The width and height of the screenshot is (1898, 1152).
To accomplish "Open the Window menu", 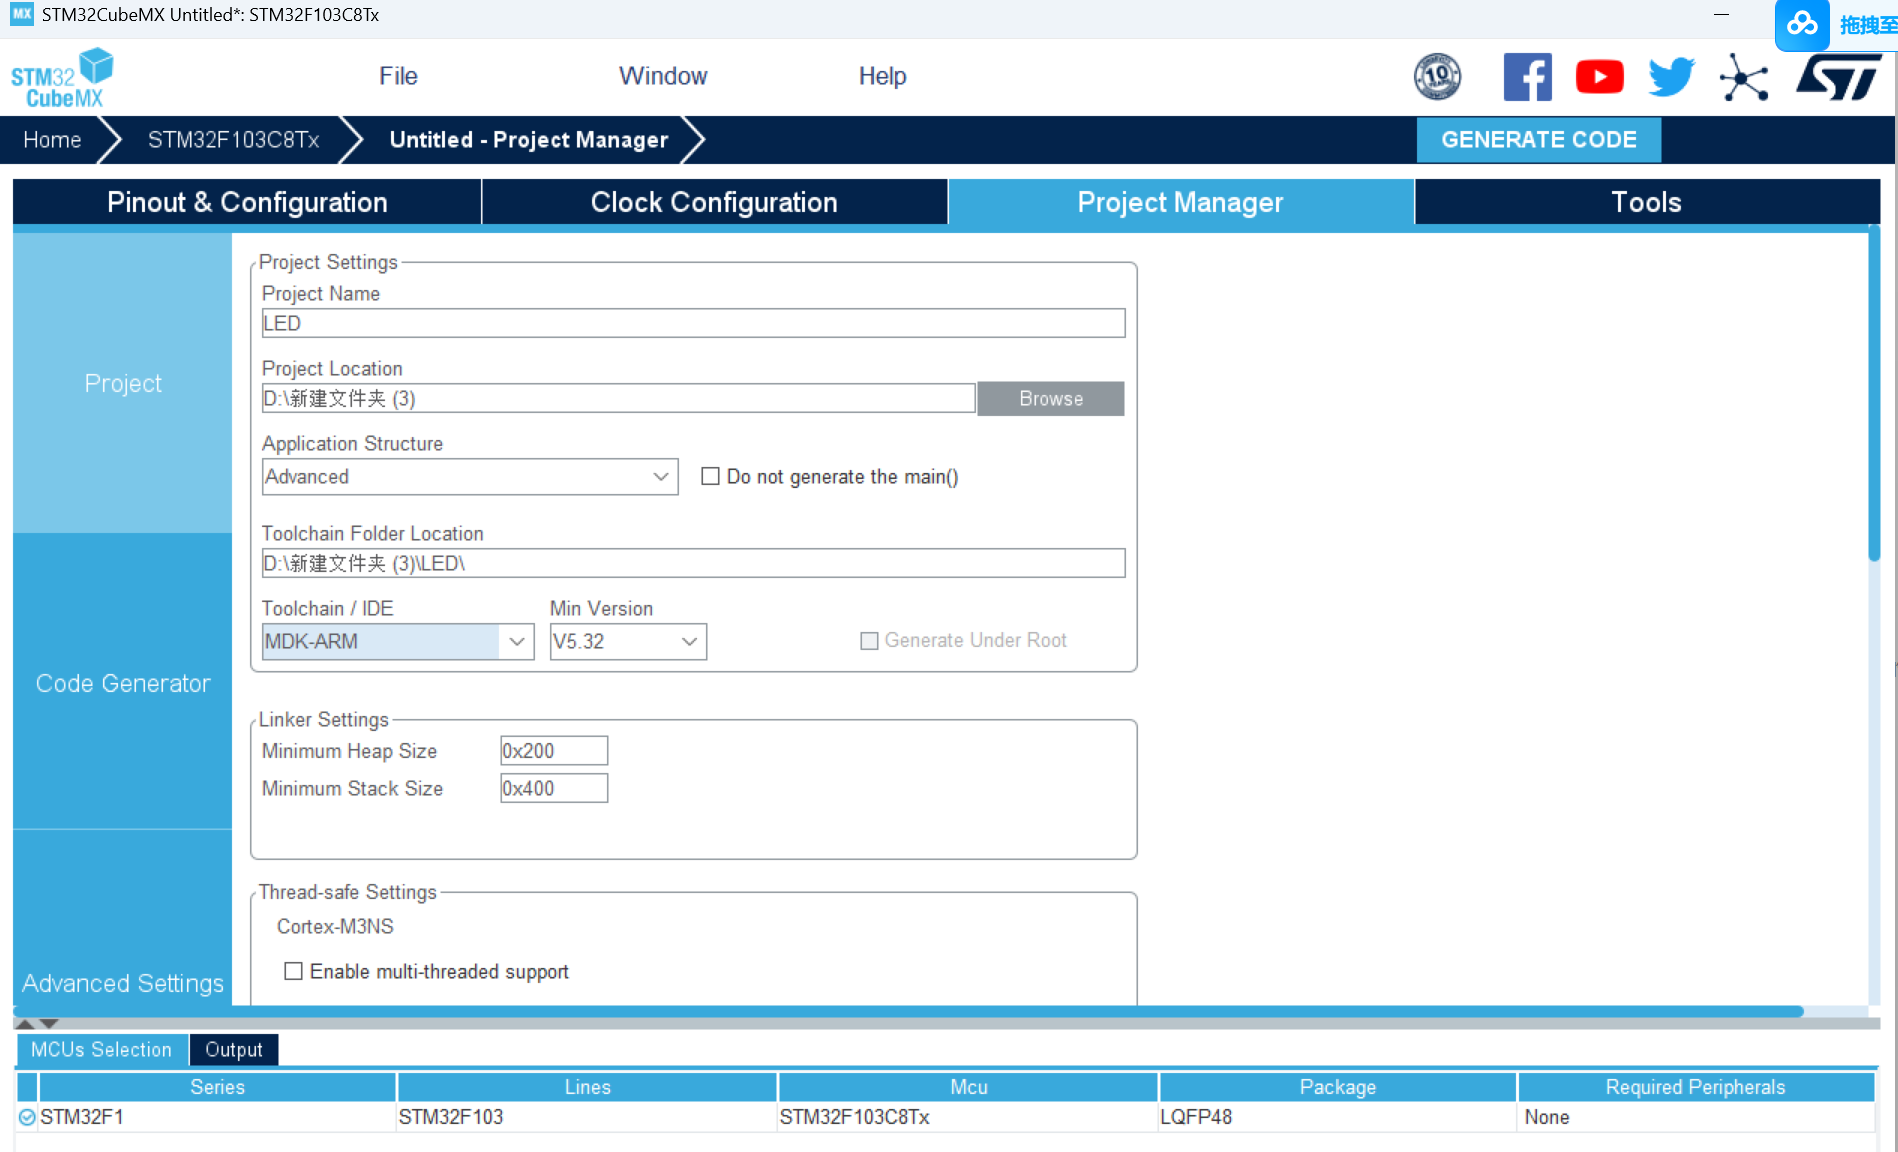I will (663, 77).
